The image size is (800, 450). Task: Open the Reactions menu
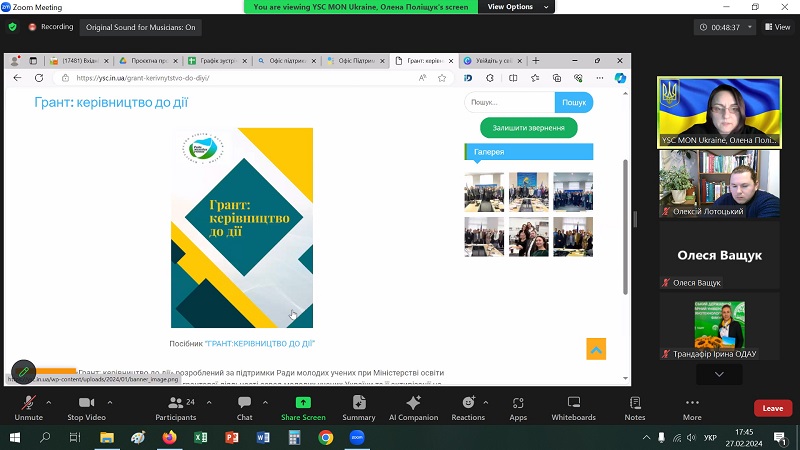[x=467, y=407]
